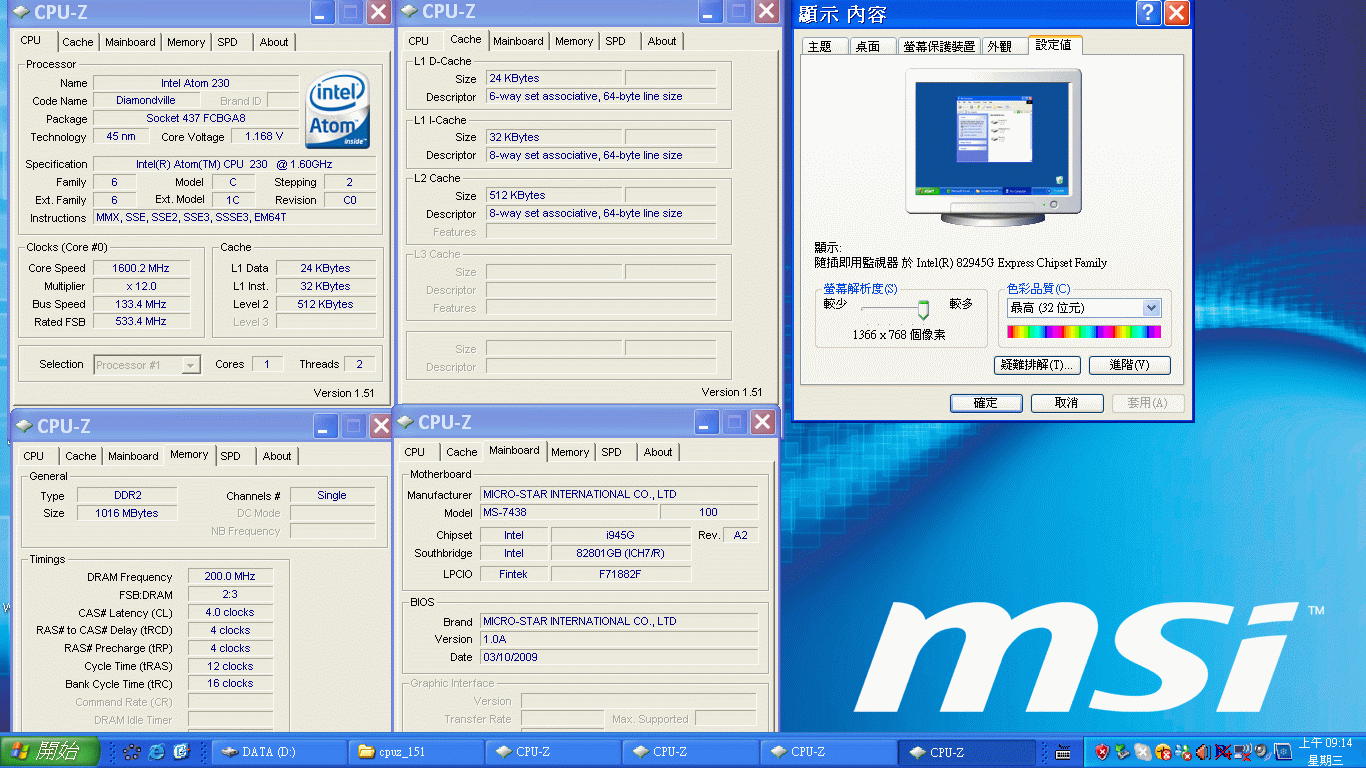Screen dimensions: 1366x768
Task: Click the blue square tray icon beside the clock
Action: click(1283, 752)
